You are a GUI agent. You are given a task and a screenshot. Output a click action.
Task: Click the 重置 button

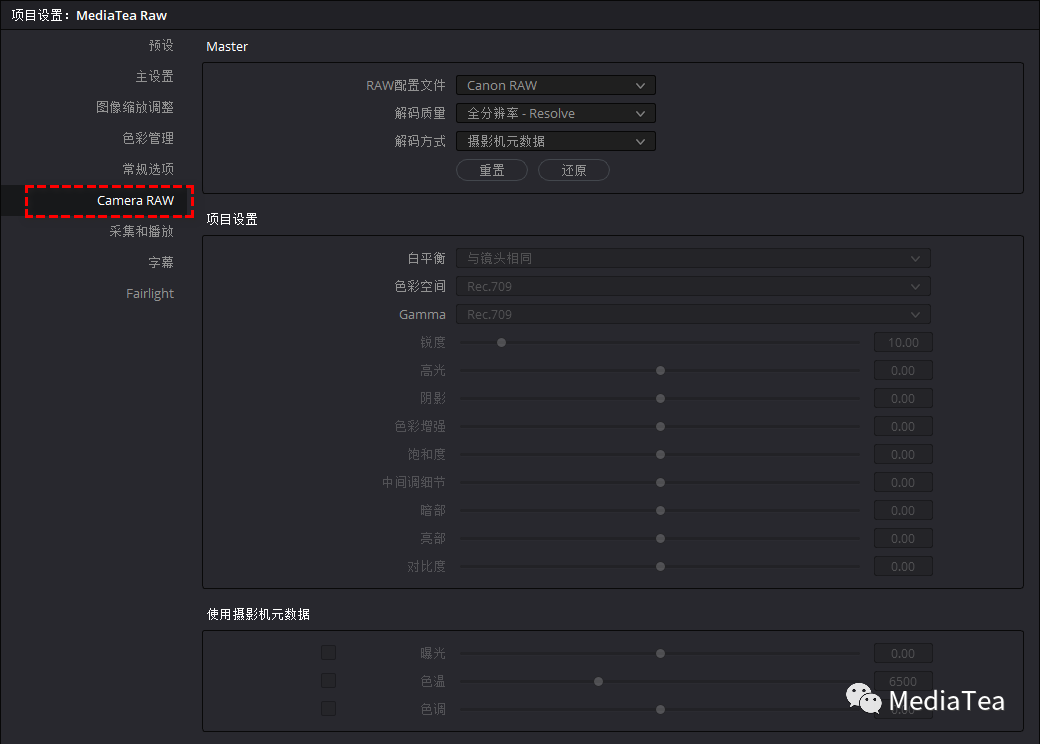pos(492,170)
